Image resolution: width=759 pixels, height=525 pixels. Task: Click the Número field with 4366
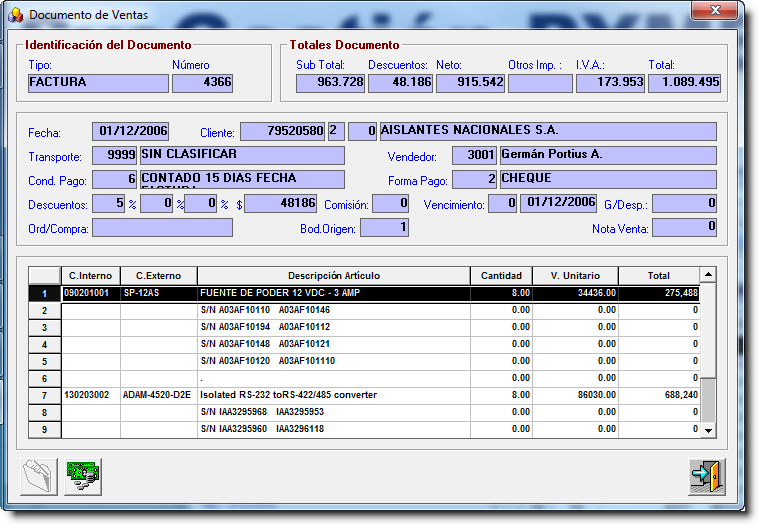[202, 83]
